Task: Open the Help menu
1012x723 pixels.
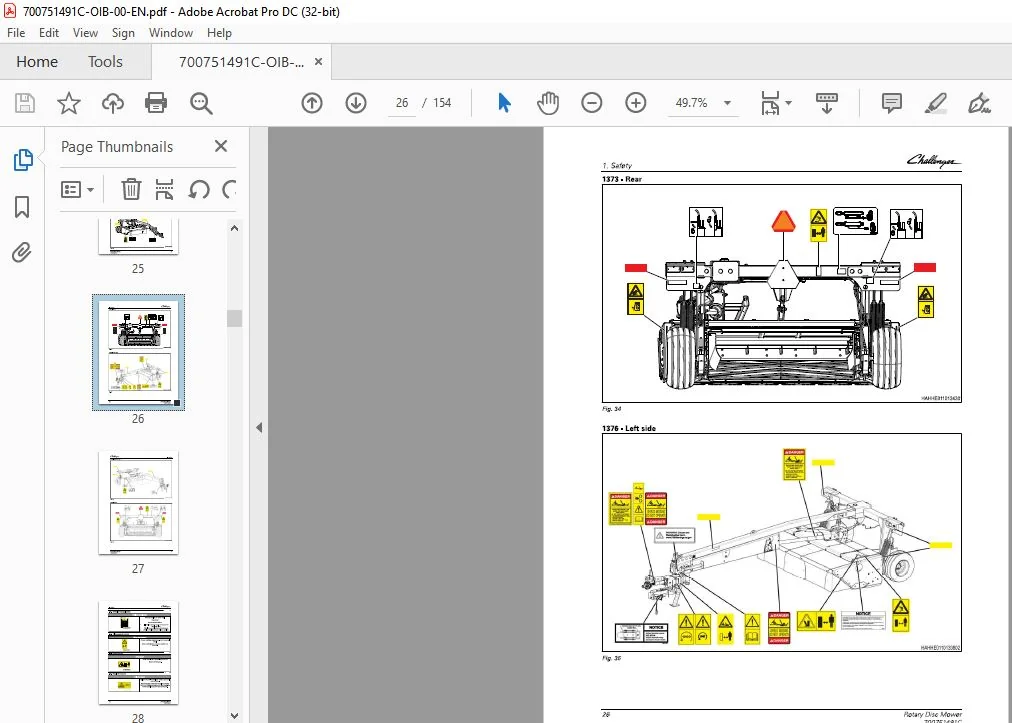Action: [219, 33]
